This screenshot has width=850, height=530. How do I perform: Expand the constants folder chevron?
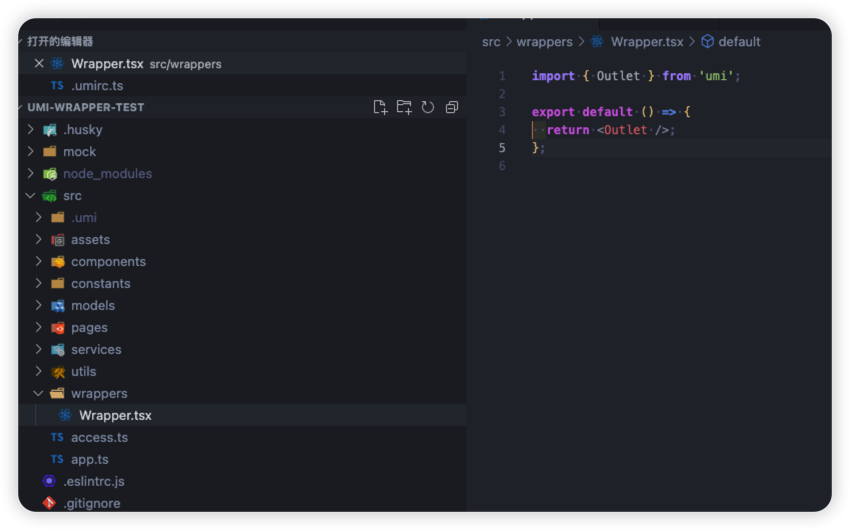(38, 283)
